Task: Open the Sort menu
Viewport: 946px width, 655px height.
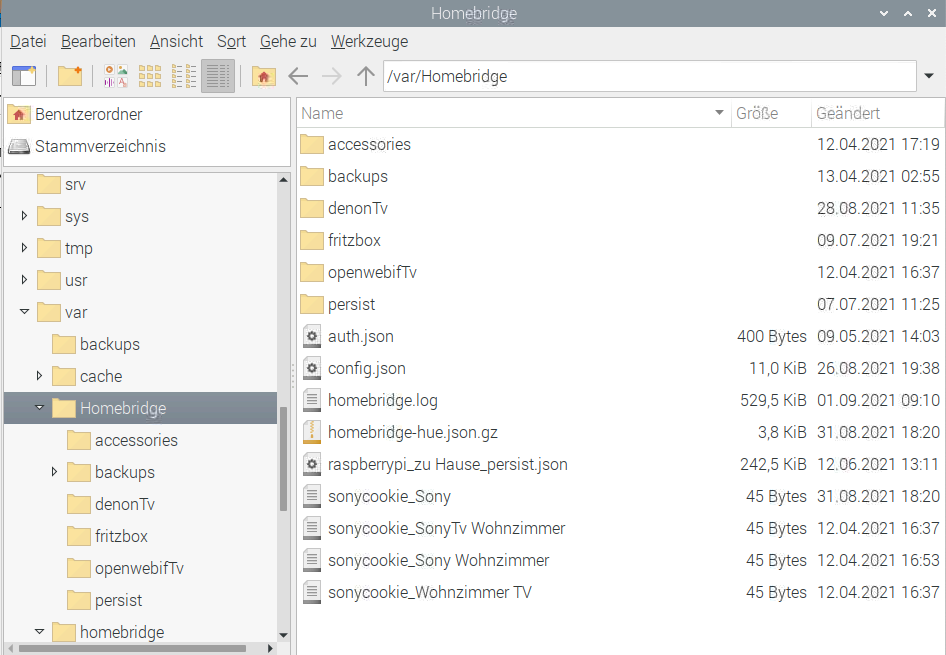Action: coord(232,42)
